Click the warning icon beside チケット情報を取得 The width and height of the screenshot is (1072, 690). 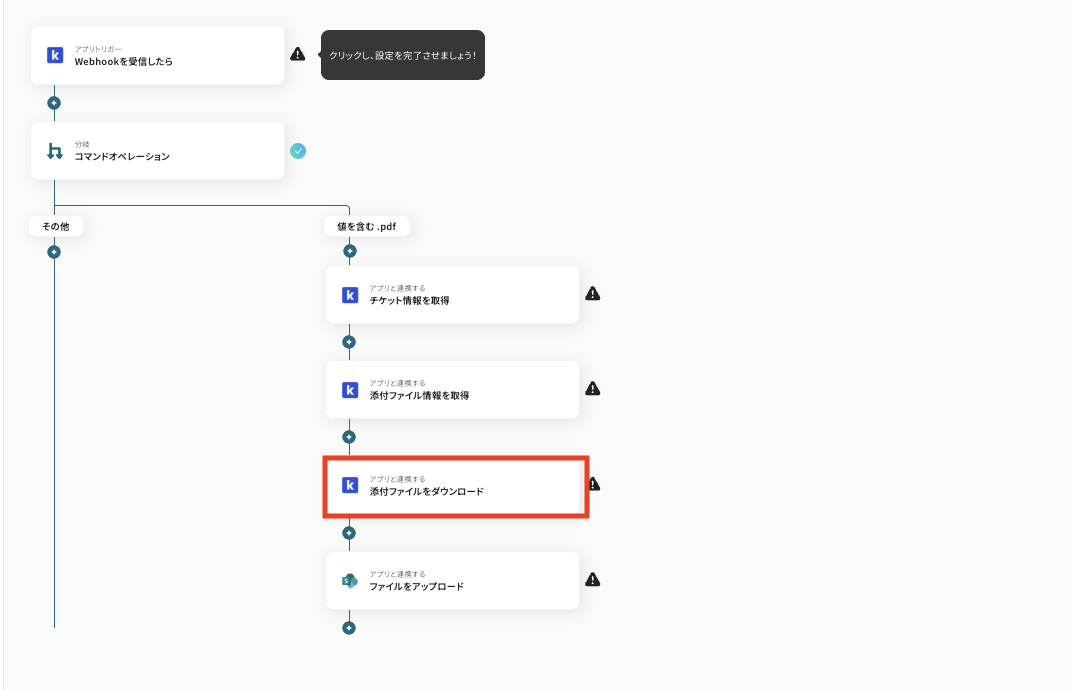click(592, 294)
